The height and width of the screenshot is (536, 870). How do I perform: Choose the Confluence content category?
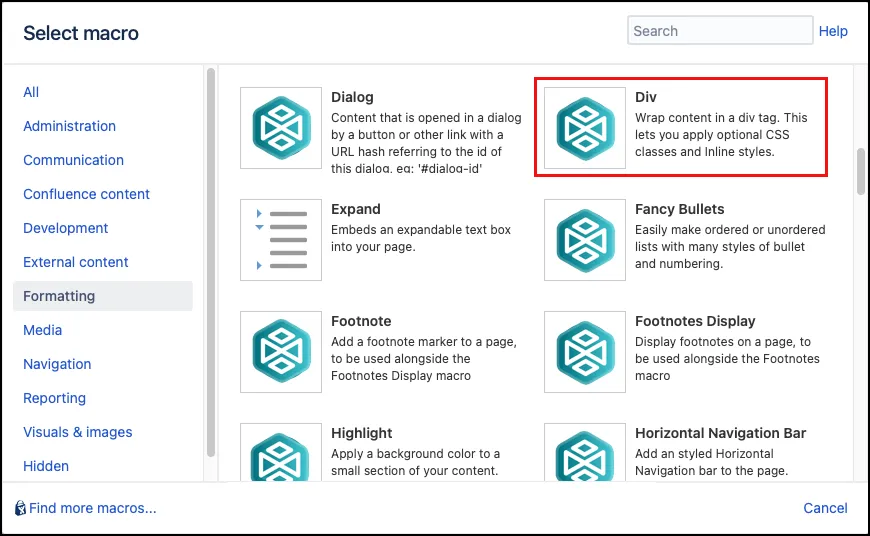coord(87,194)
